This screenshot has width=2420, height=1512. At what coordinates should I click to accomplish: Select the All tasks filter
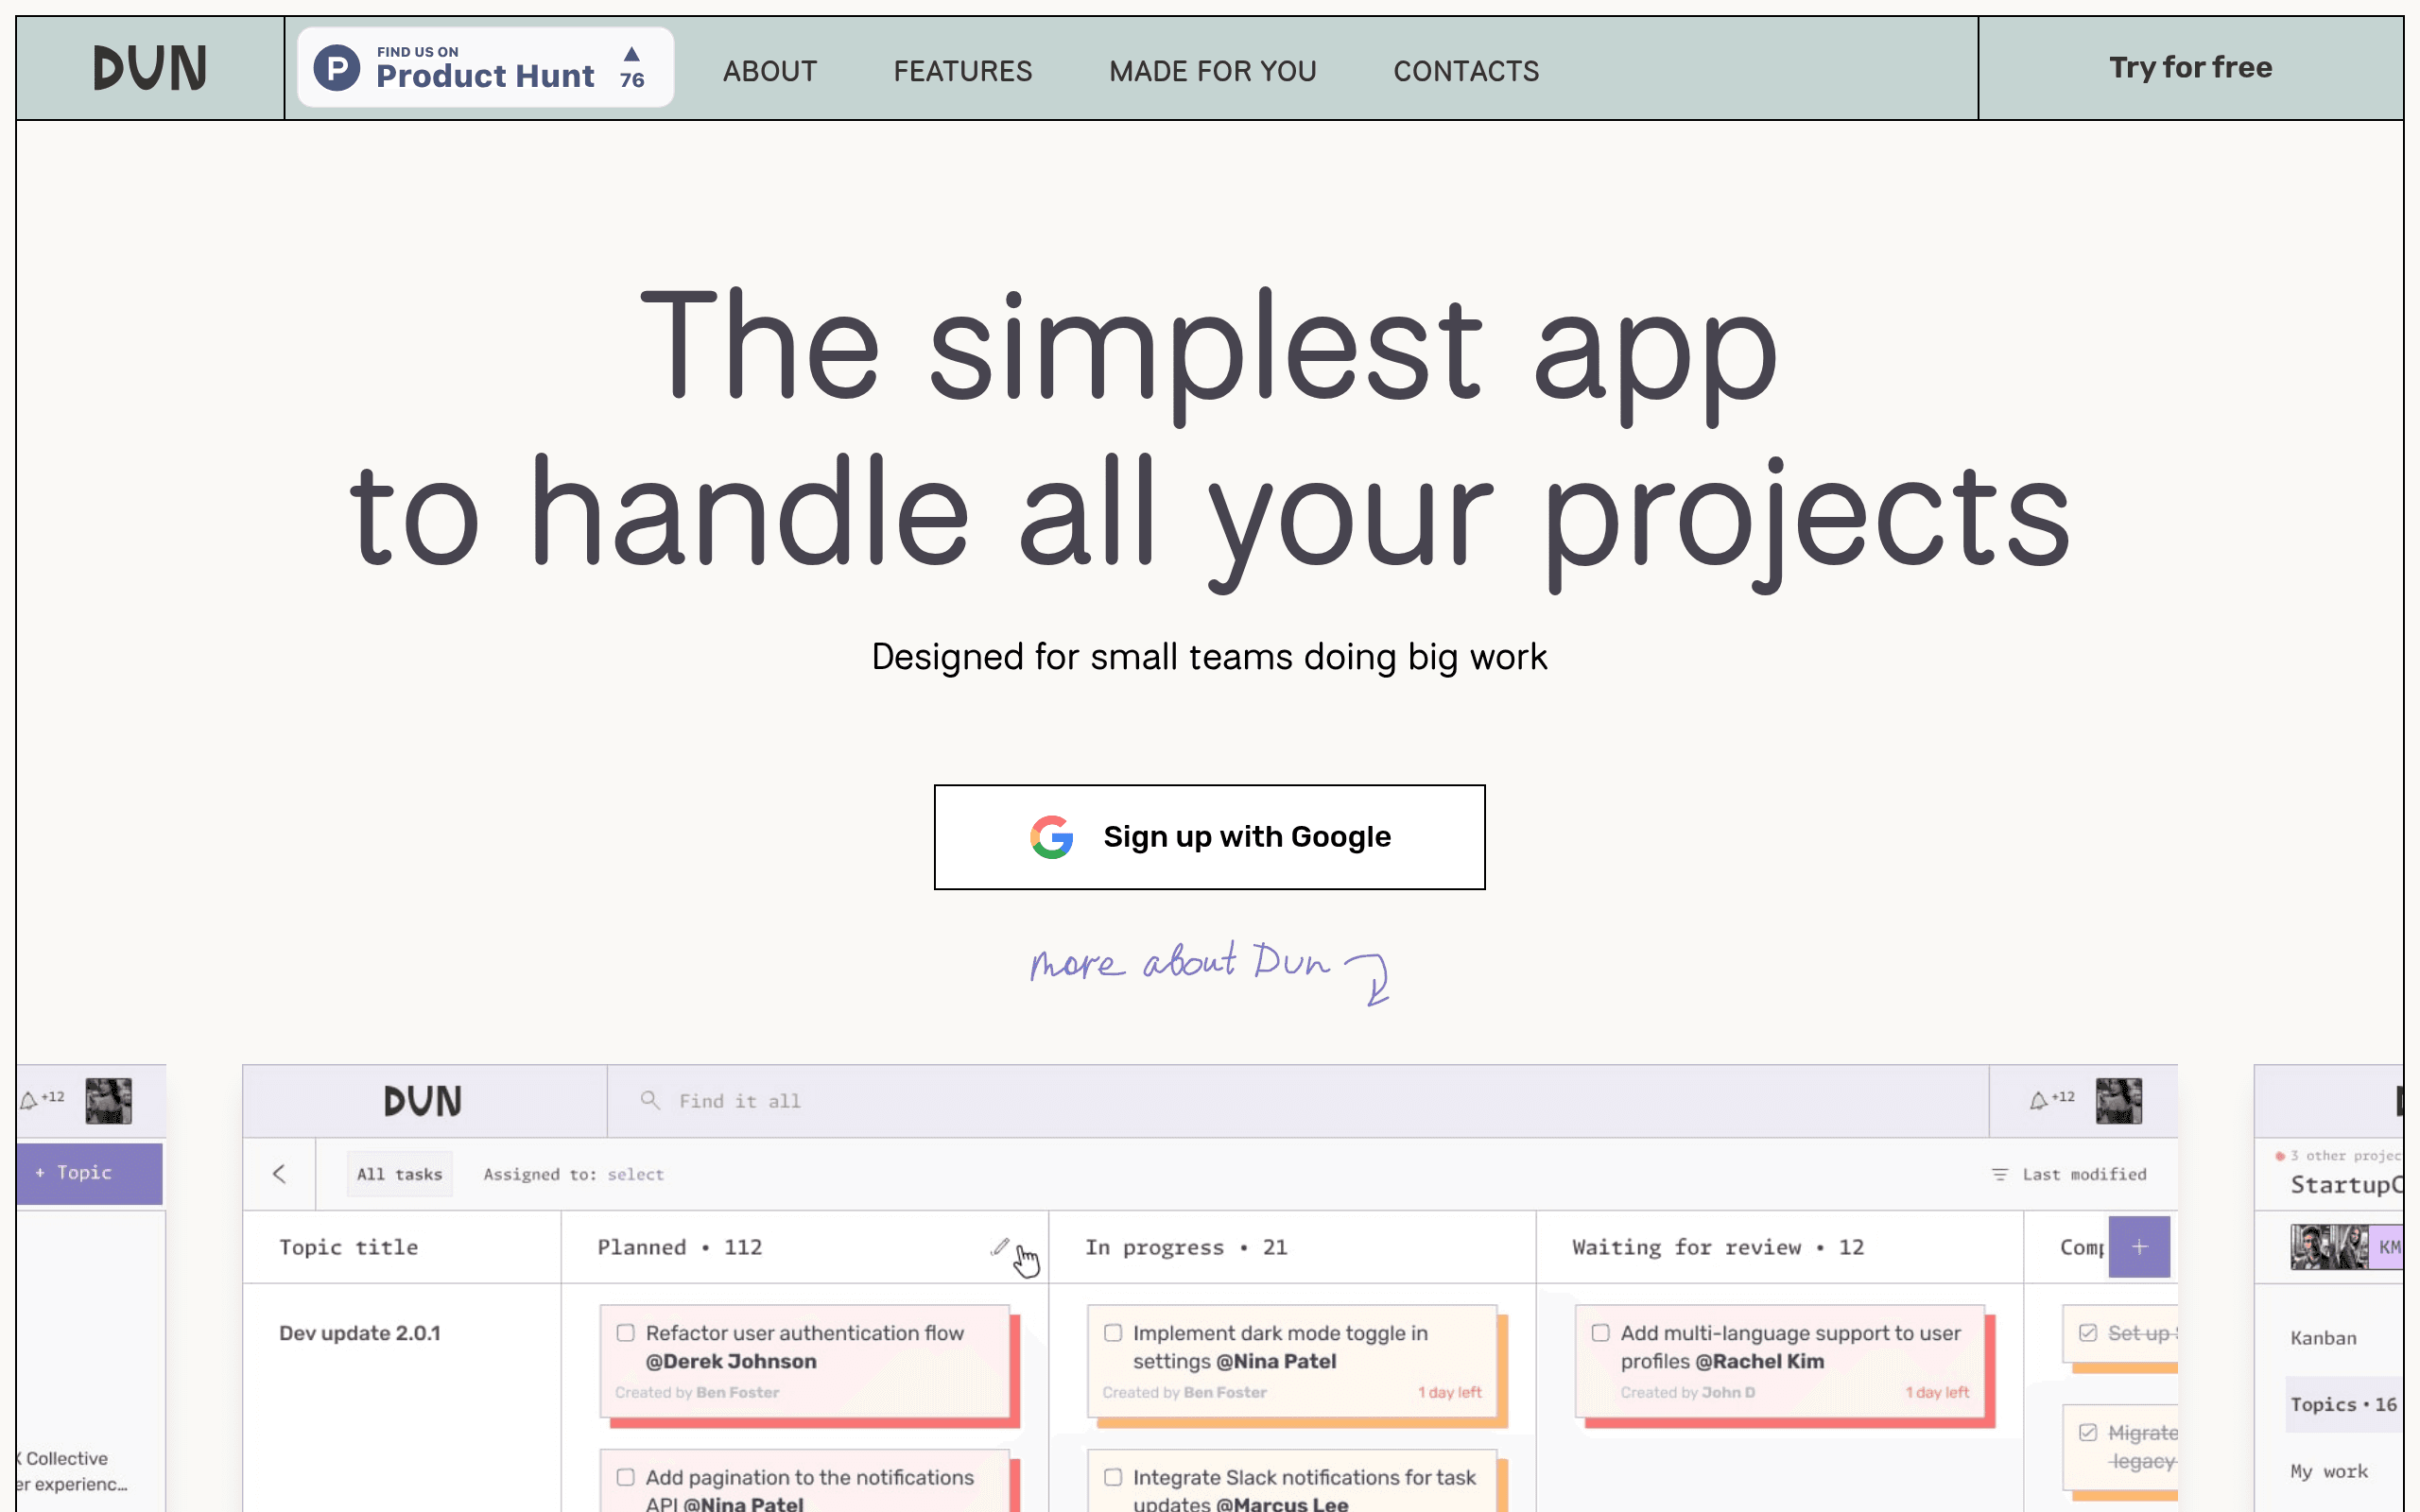(399, 1174)
